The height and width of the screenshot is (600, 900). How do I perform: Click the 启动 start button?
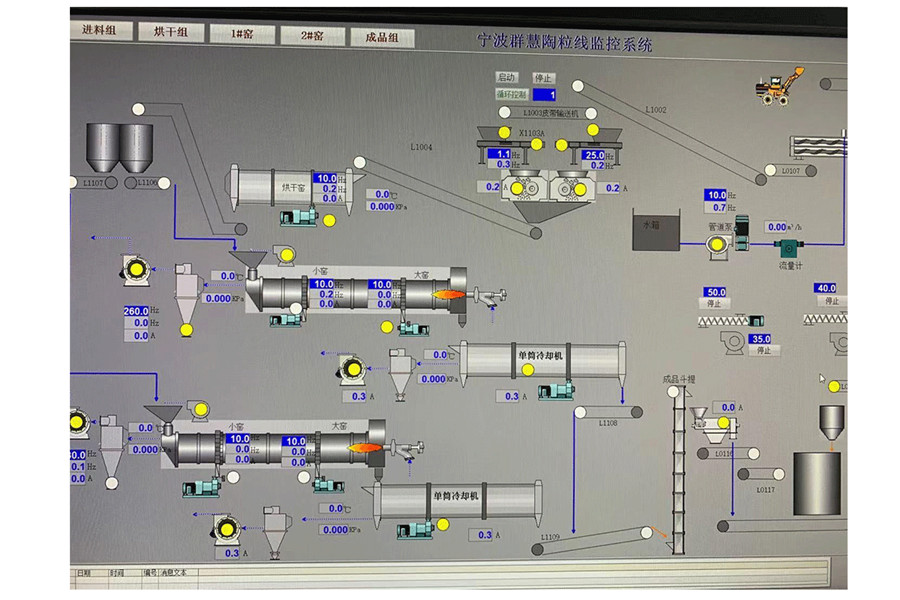point(506,77)
